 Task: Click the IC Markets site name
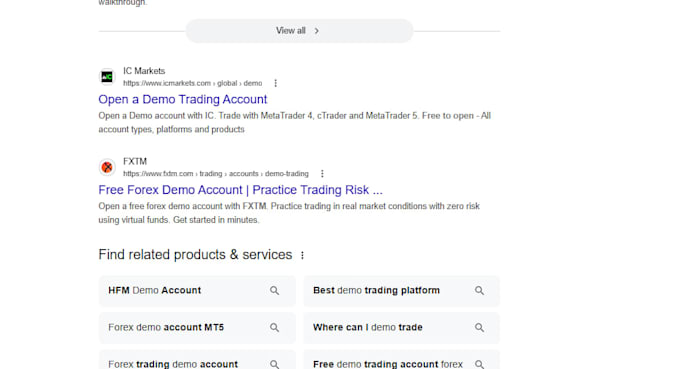coord(144,71)
